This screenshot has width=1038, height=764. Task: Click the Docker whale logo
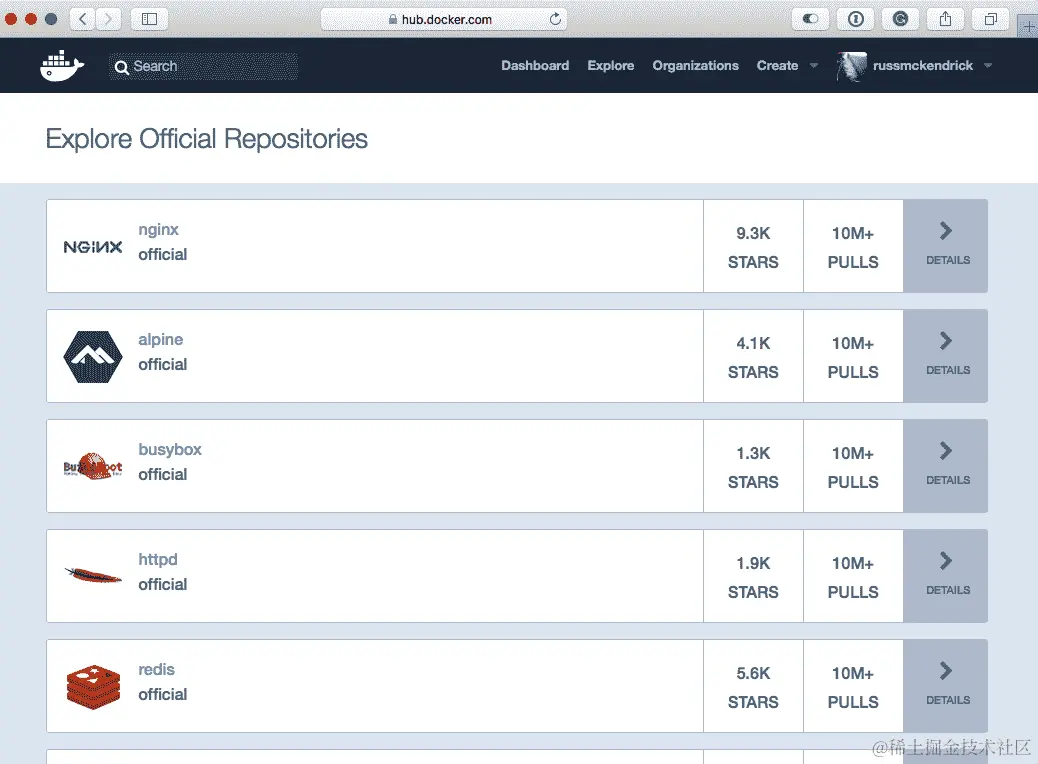62,66
